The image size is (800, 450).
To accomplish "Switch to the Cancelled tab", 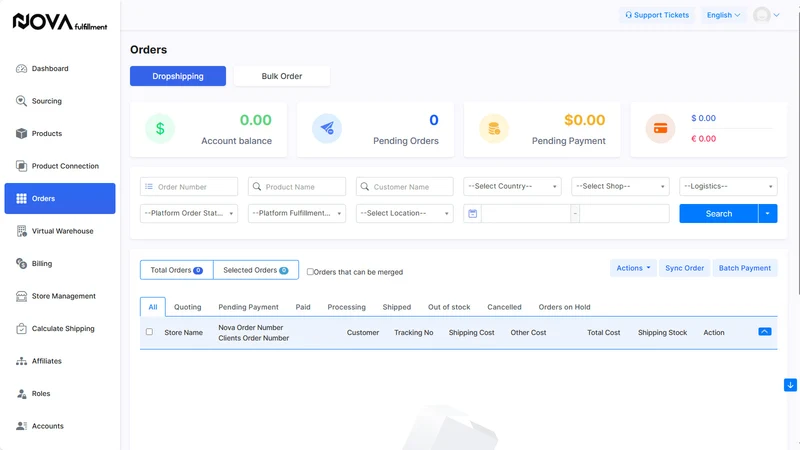I will click(504, 307).
